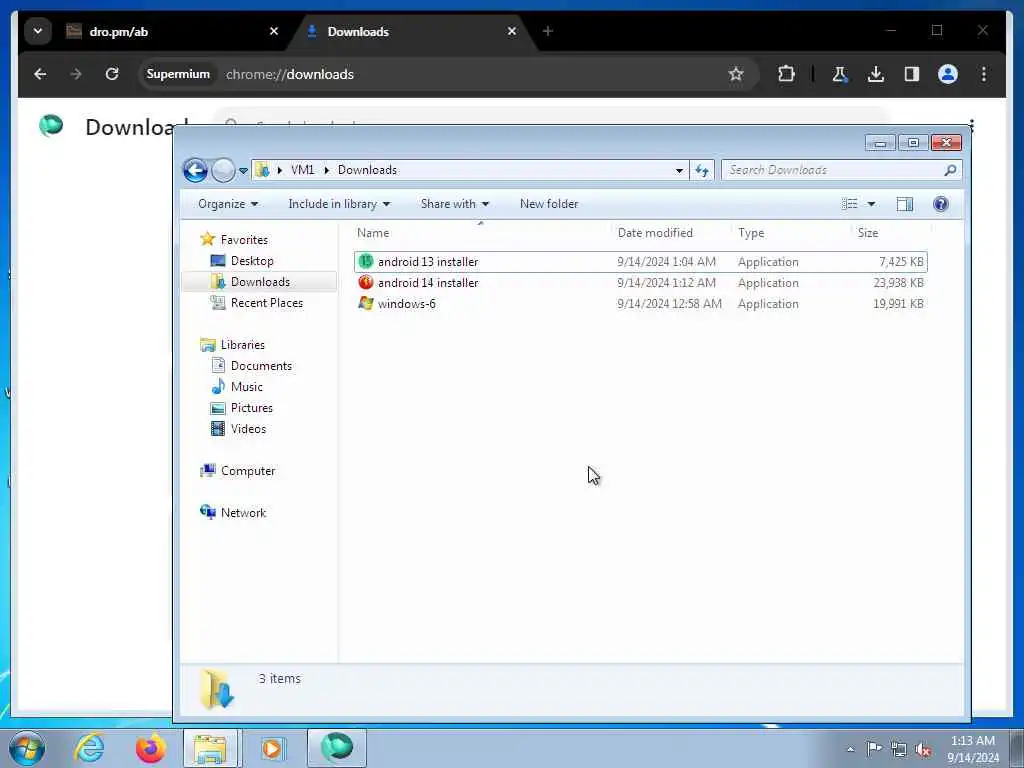Select android 13 installer file icon
The image size is (1024, 768).
366,262
